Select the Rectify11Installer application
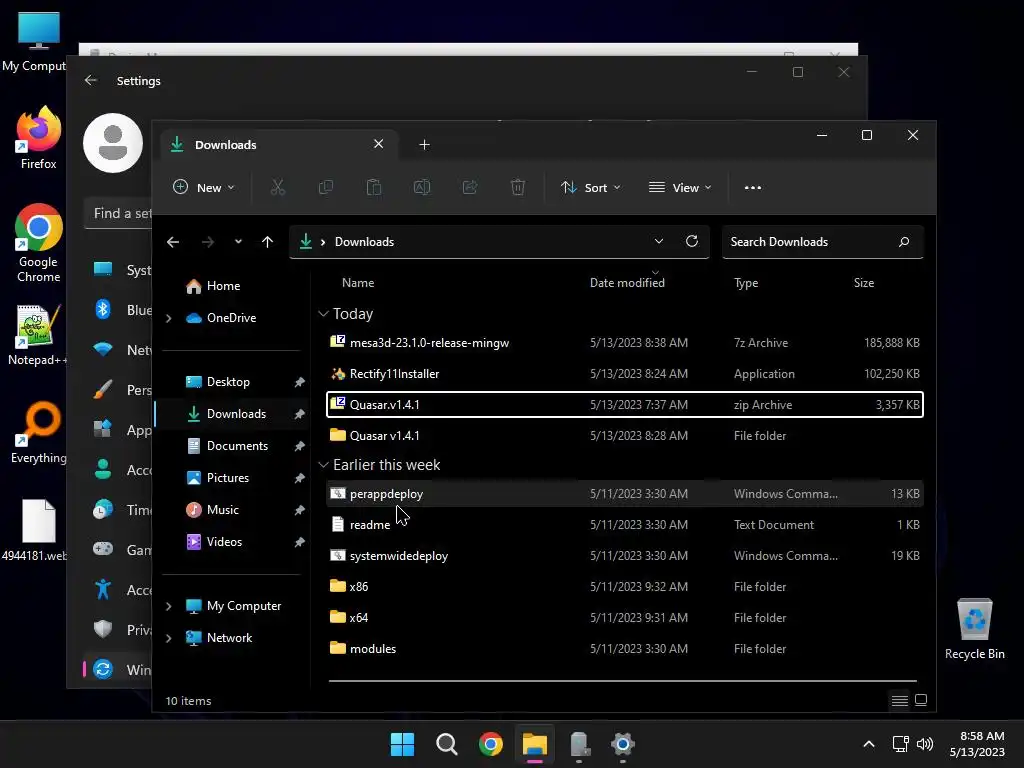Viewport: 1024px width, 768px height. 624,374
